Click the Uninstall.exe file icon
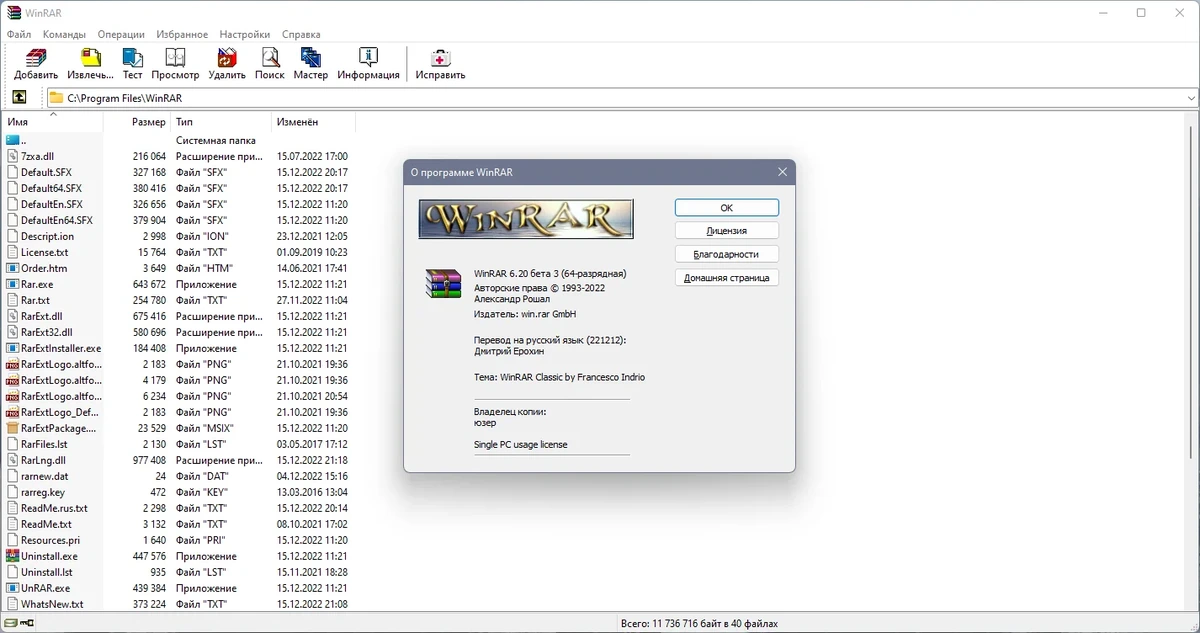 coord(13,556)
